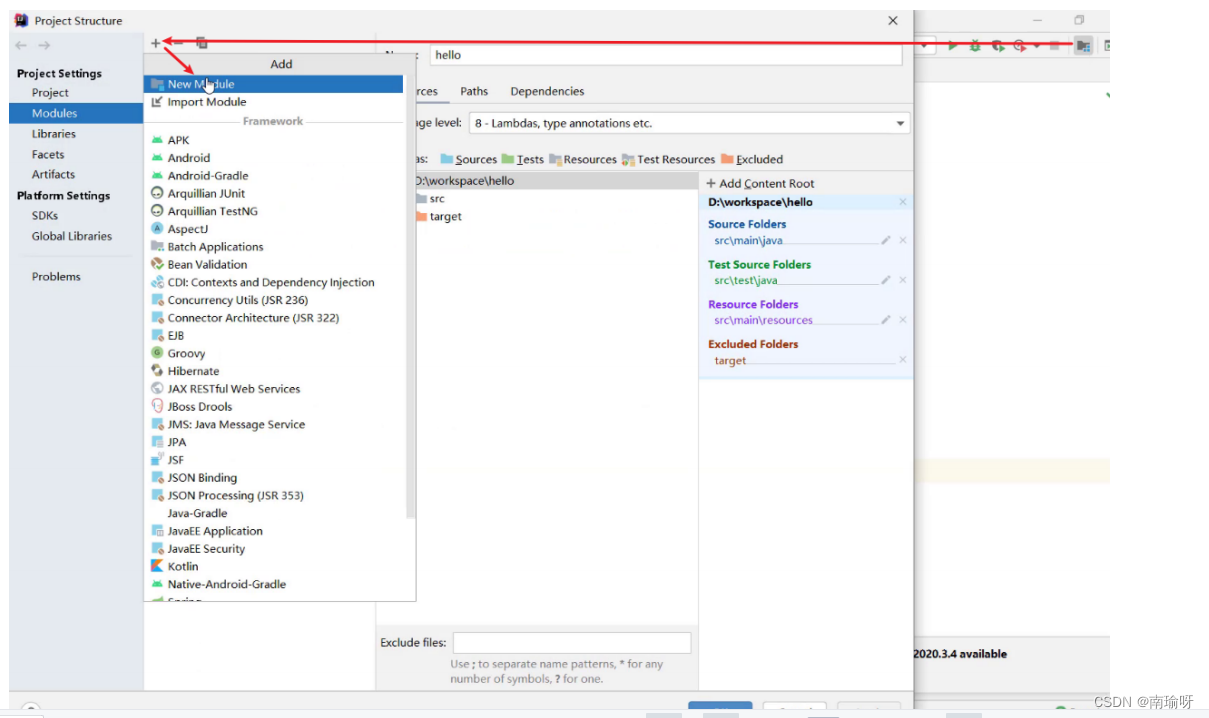The height and width of the screenshot is (718, 1209).
Task: Switch to the Paths tab
Action: [x=474, y=91]
